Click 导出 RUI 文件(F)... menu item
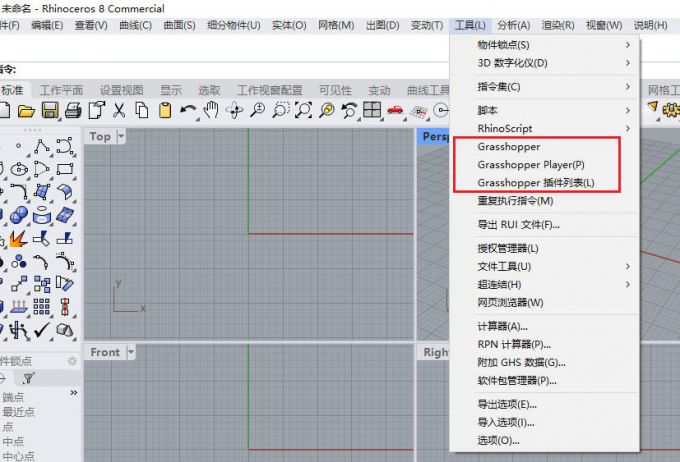Image resolution: width=680 pixels, height=462 pixels. pos(545,225)
